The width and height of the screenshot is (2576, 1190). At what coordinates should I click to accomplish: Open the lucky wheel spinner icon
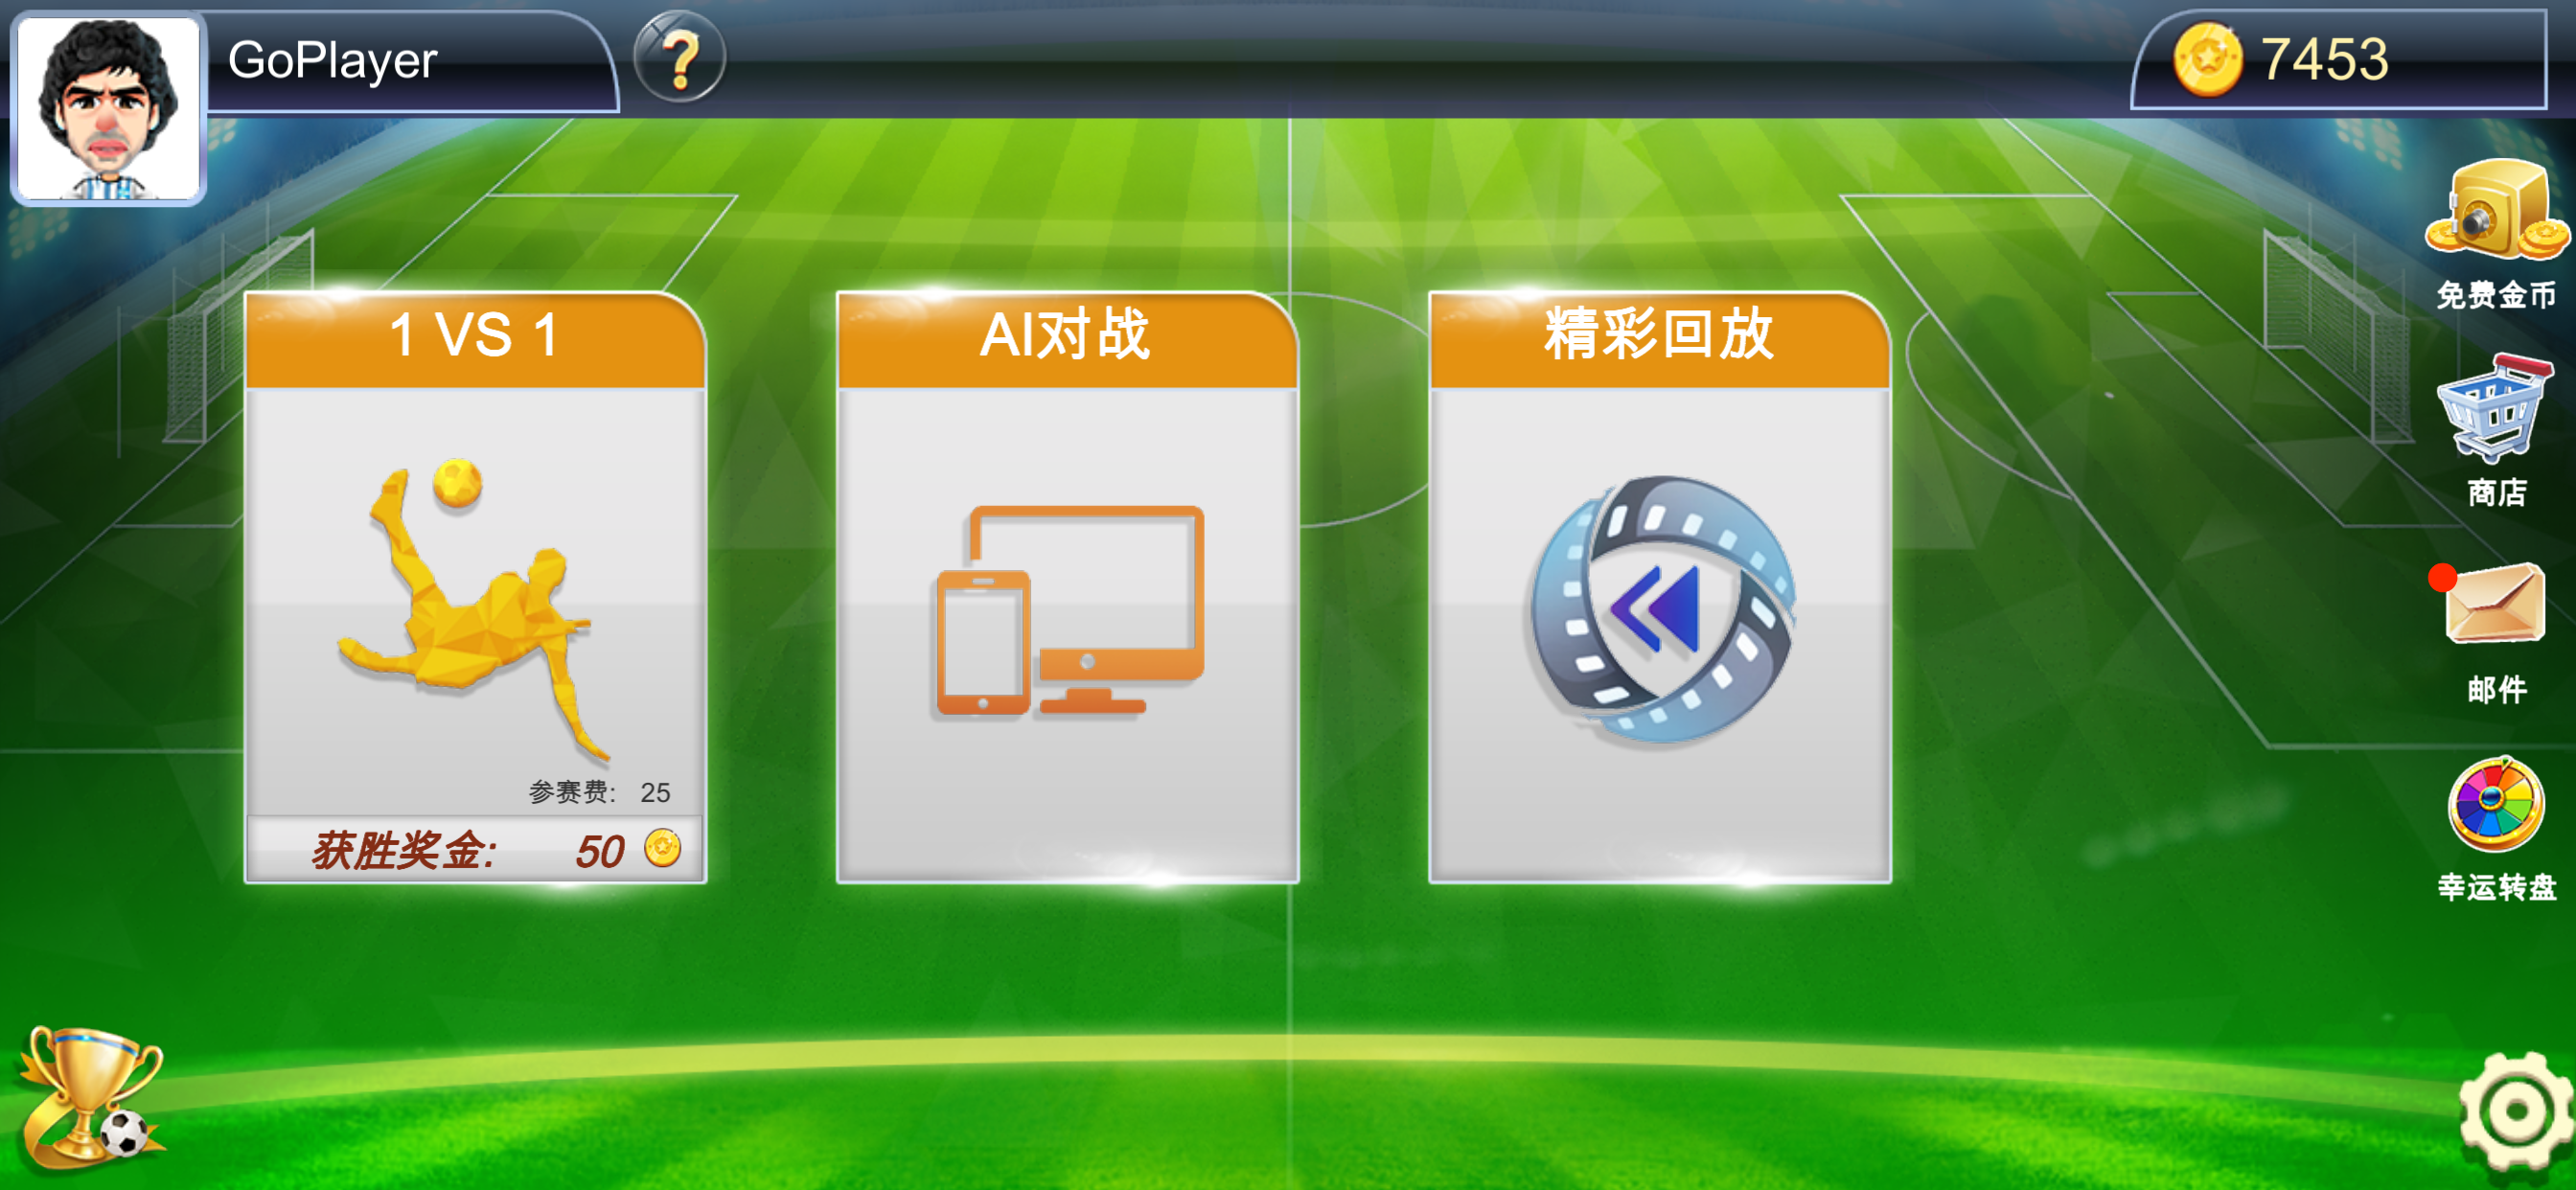(2495, 804)
